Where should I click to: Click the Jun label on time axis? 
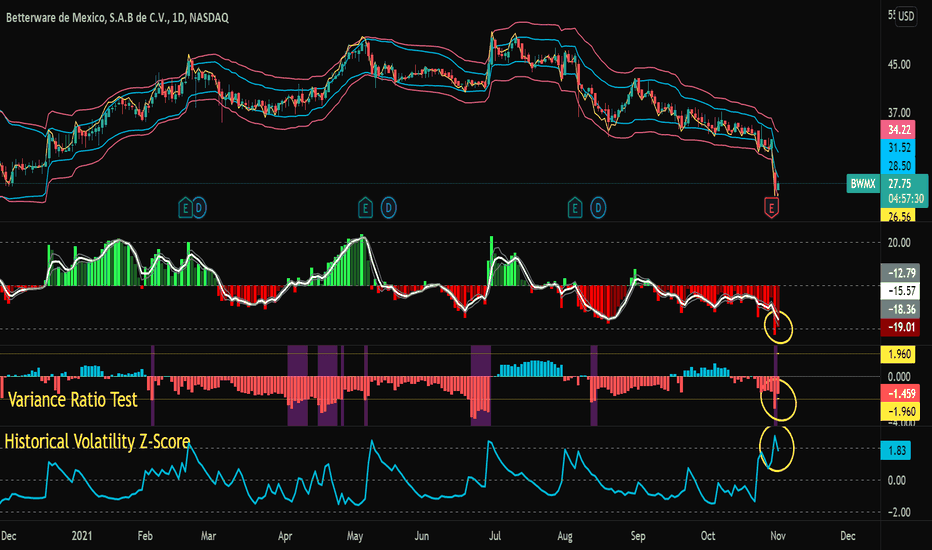(x=421, y=536)
